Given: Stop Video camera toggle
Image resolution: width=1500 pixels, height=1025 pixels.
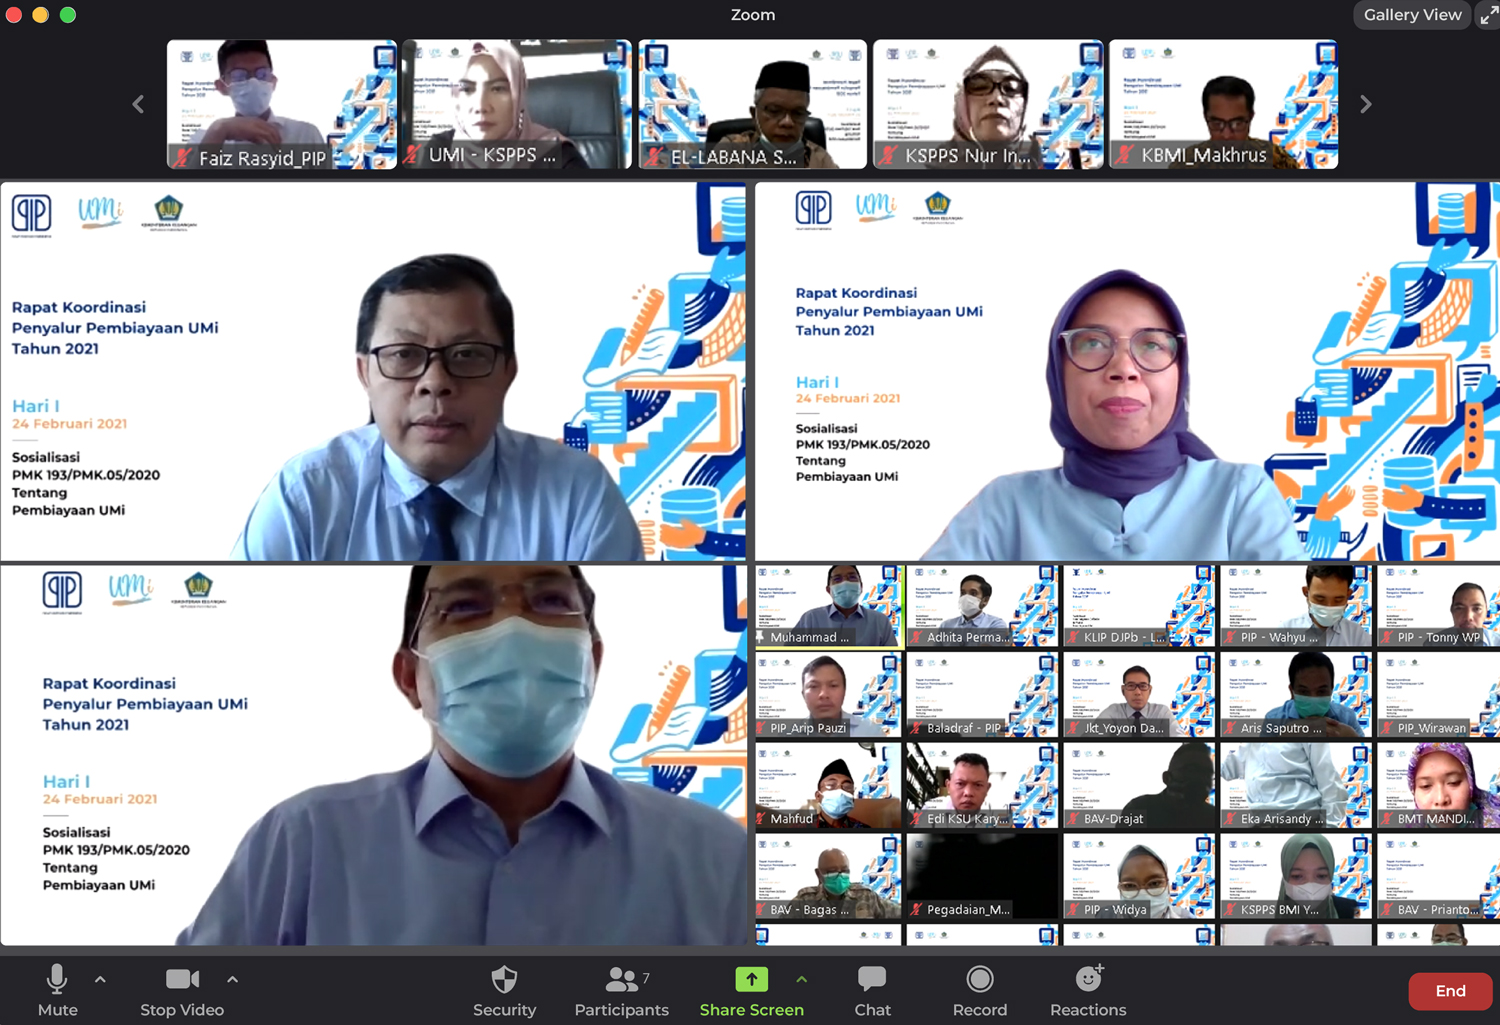Looking at the screenshot, I should click(x=182, y=980).
